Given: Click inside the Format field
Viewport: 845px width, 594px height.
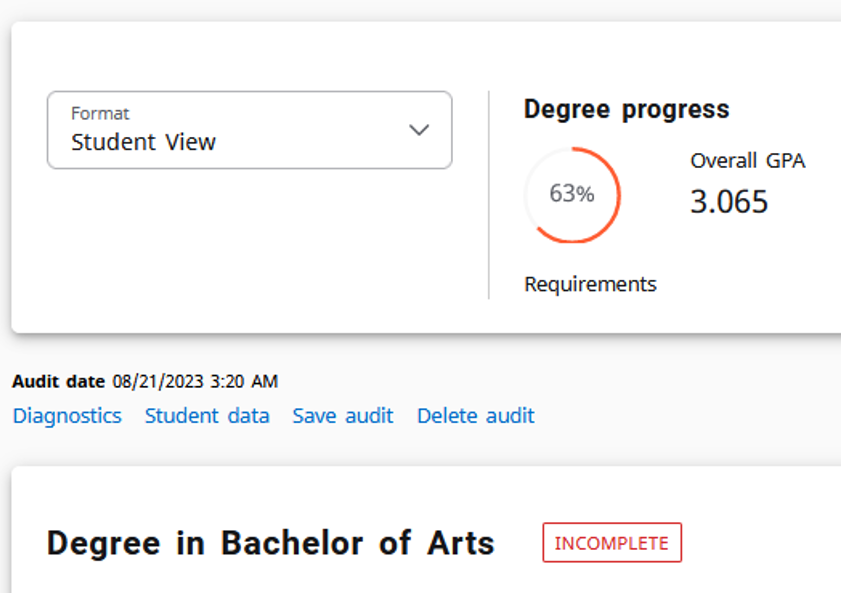Looking at the screenshot, I should click(x=248, y=130).
